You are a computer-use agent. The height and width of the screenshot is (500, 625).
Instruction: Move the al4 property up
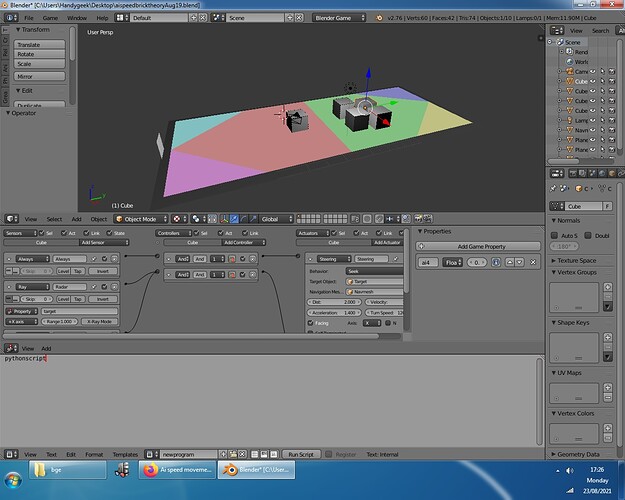510,262
